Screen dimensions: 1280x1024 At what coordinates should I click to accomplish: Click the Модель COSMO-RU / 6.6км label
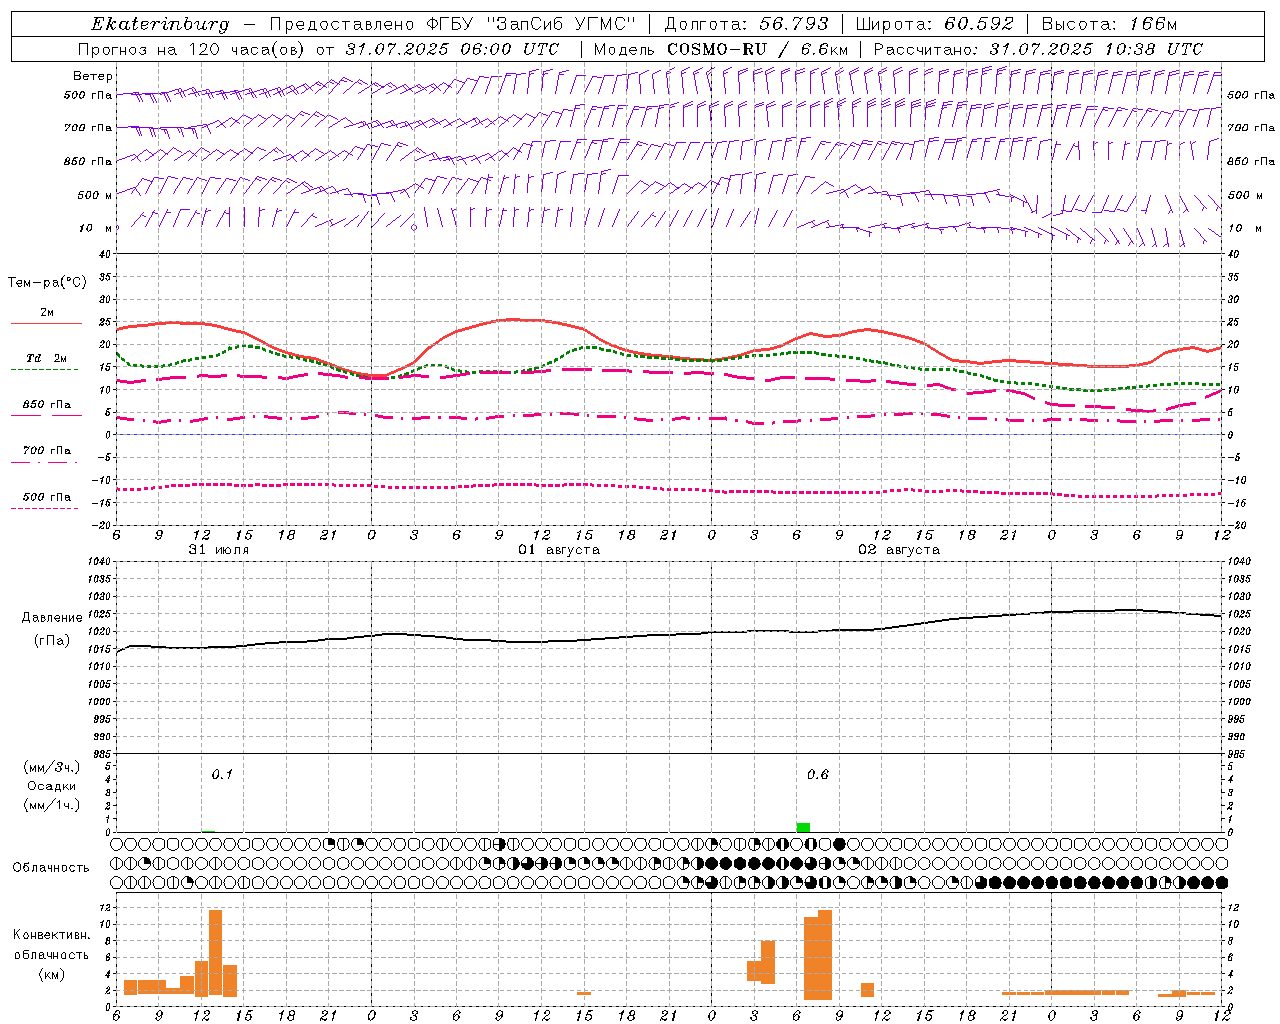point(721,49)
